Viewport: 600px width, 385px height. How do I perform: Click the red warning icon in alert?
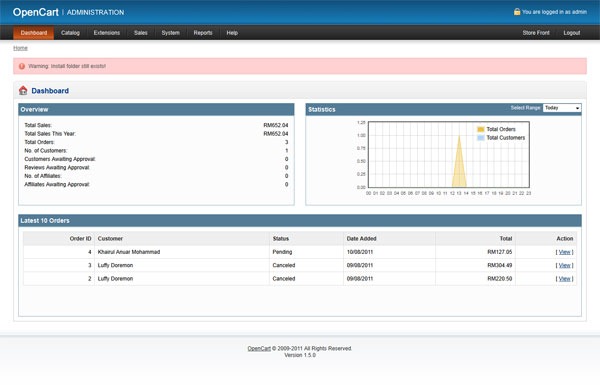coord(22,66)
